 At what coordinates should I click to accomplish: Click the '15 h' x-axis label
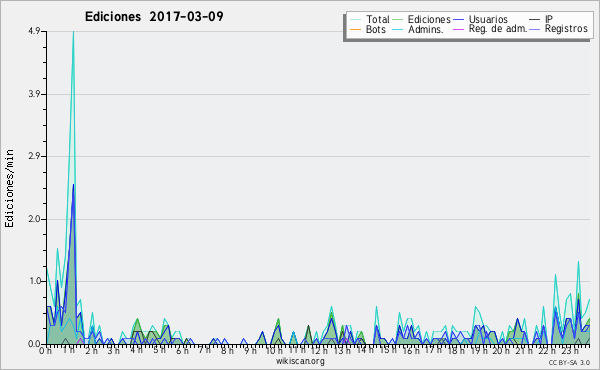pyautogui.click(x=387, y=350)
